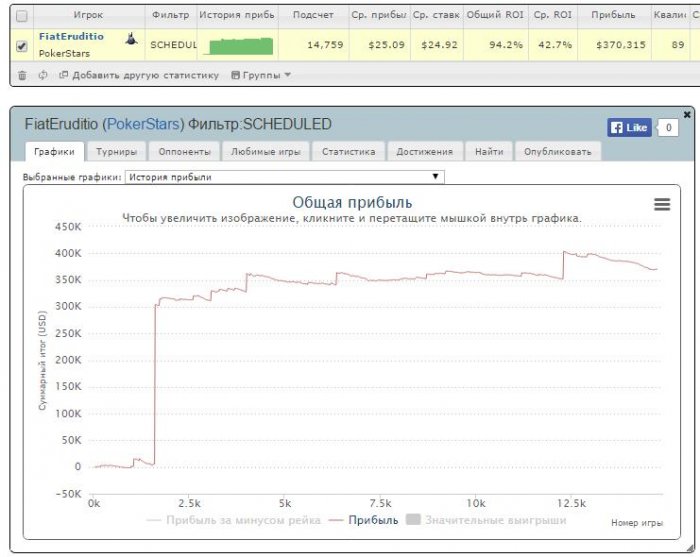
Task: Toggle Значительные выигрыши legend item
Action: 486,520
